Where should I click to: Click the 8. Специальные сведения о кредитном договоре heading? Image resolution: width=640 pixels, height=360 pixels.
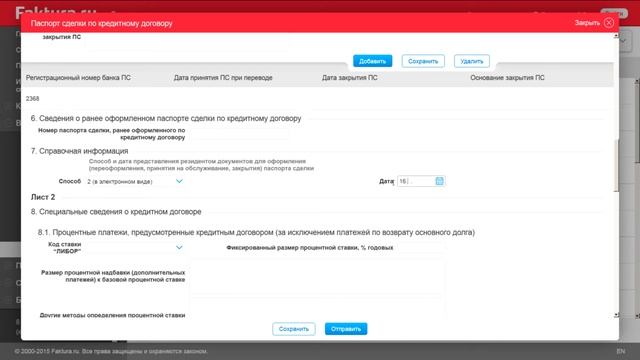(x=116, y=212)
